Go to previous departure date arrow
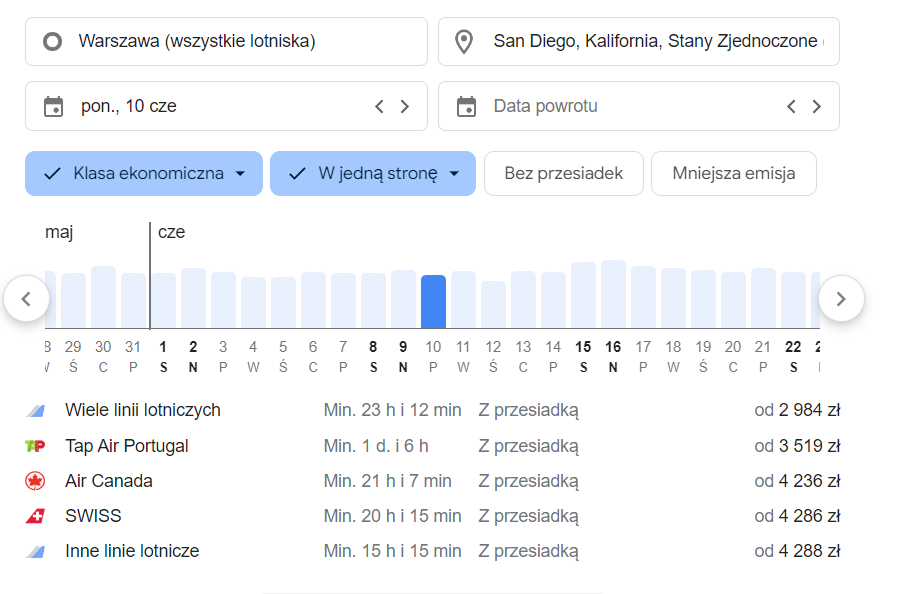Image resolution: width=909 pixels, height=594 pixels. click(x=379, y=106)
